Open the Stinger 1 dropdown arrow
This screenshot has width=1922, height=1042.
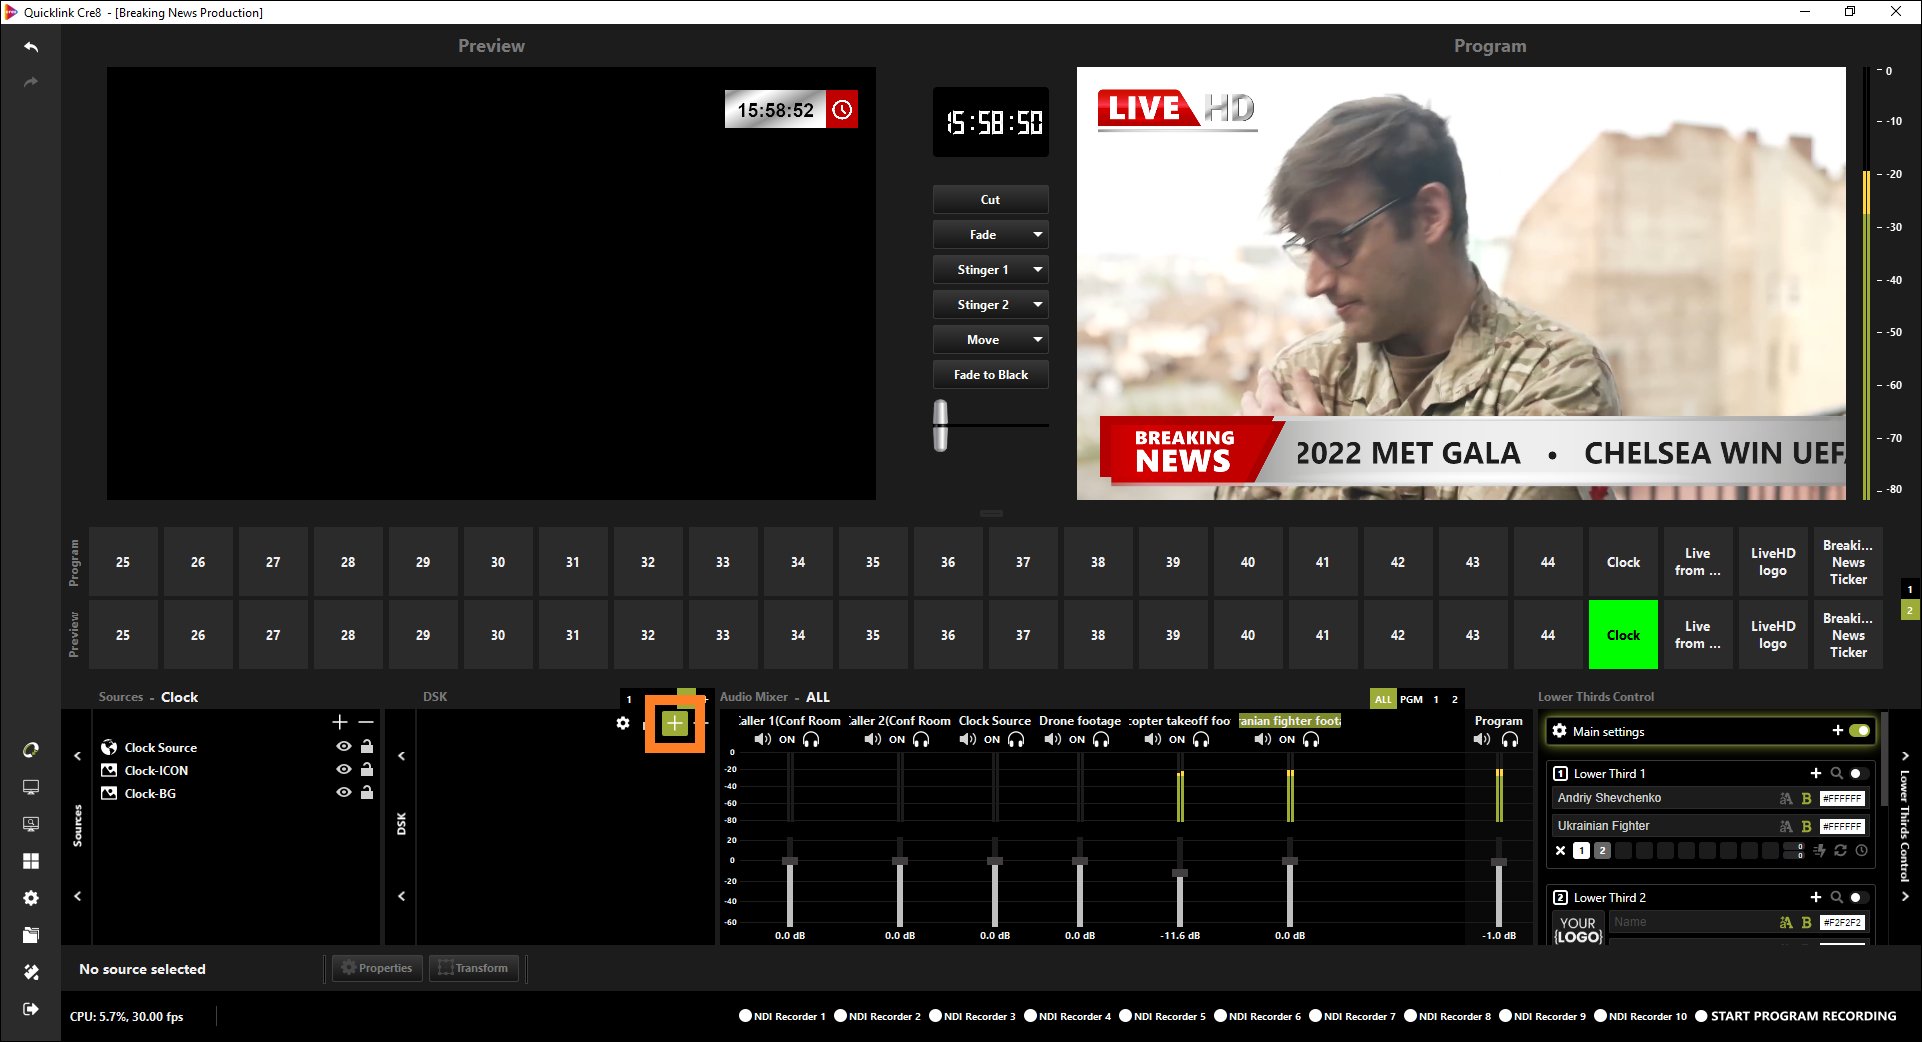[x=1038, y=270]
